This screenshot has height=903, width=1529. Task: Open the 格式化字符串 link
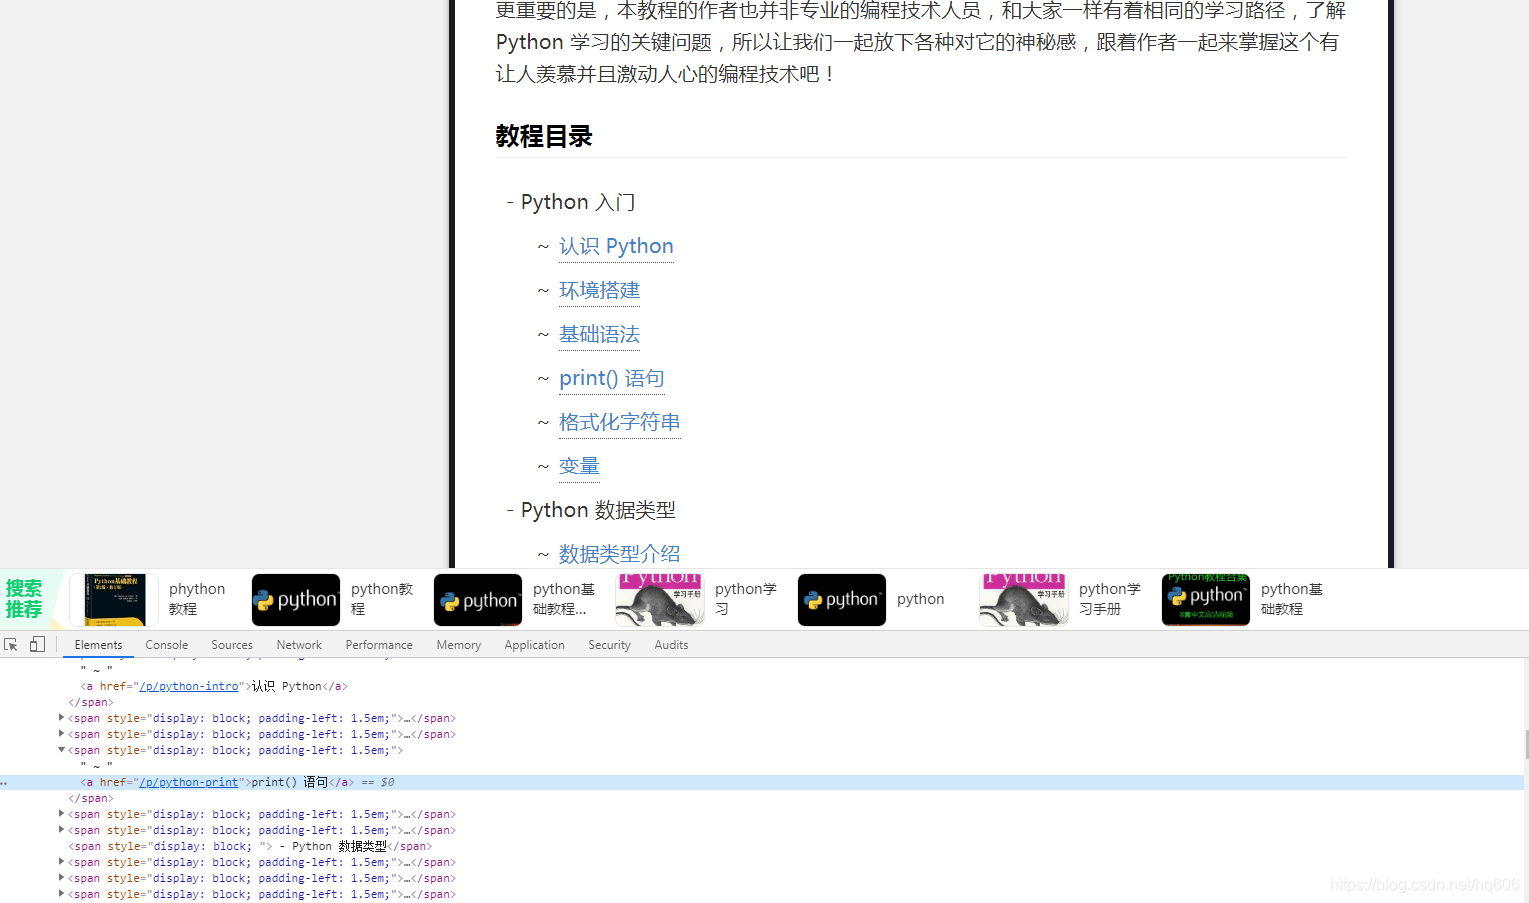[x=619, y=422]
